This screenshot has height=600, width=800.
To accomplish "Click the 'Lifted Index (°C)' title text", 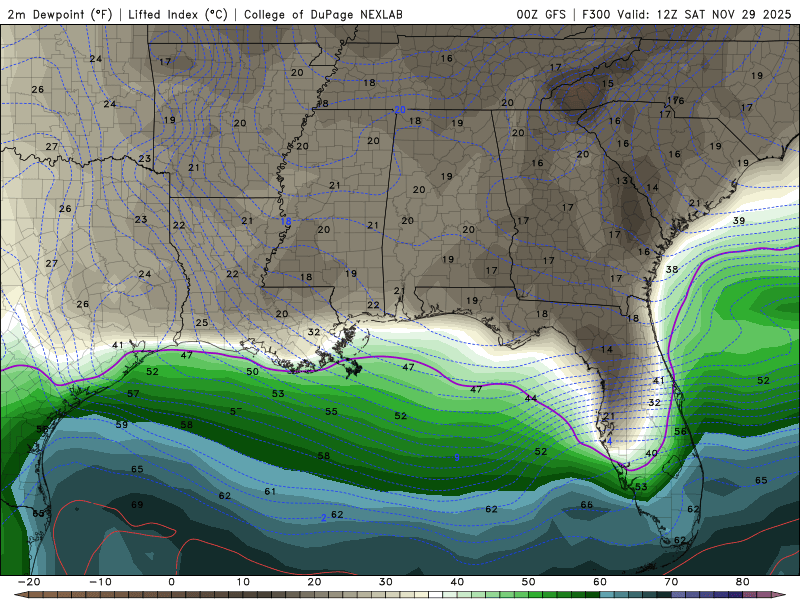I will (178, 15).
